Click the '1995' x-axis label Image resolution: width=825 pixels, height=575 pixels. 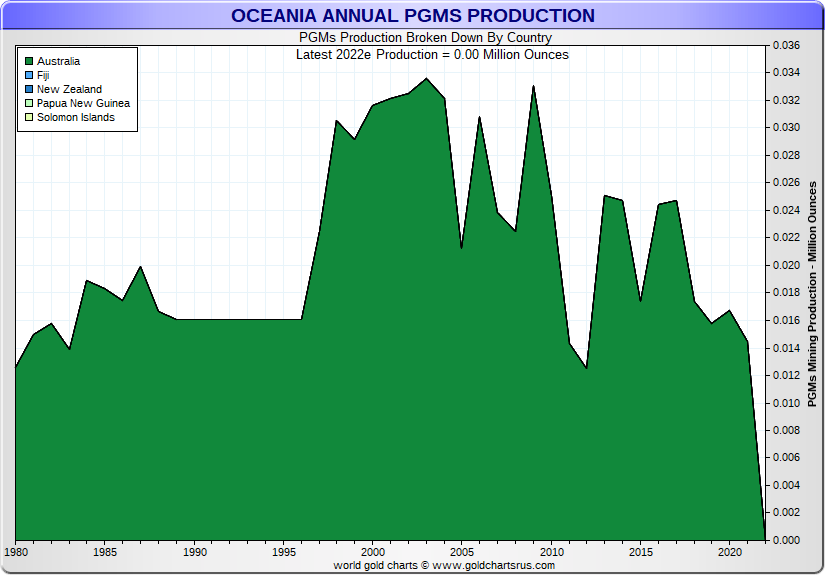[x=284, y=552]
